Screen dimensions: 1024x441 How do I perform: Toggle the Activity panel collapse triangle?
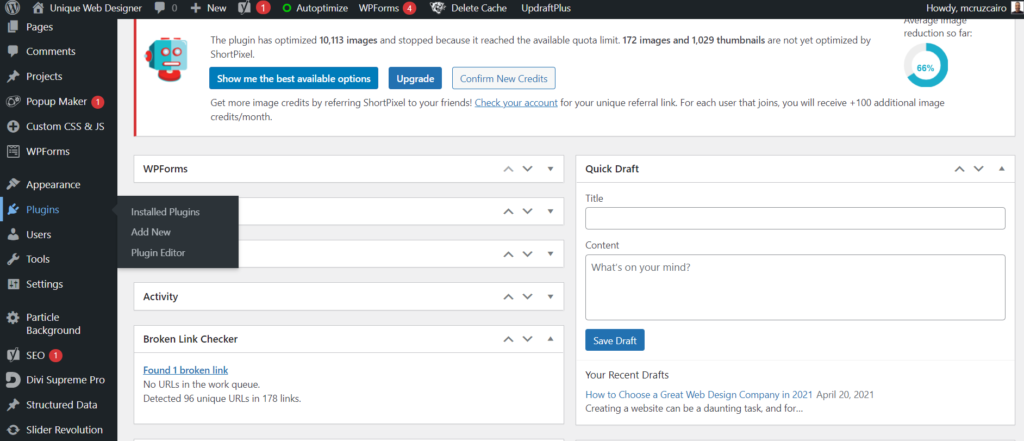coord(550,297)
